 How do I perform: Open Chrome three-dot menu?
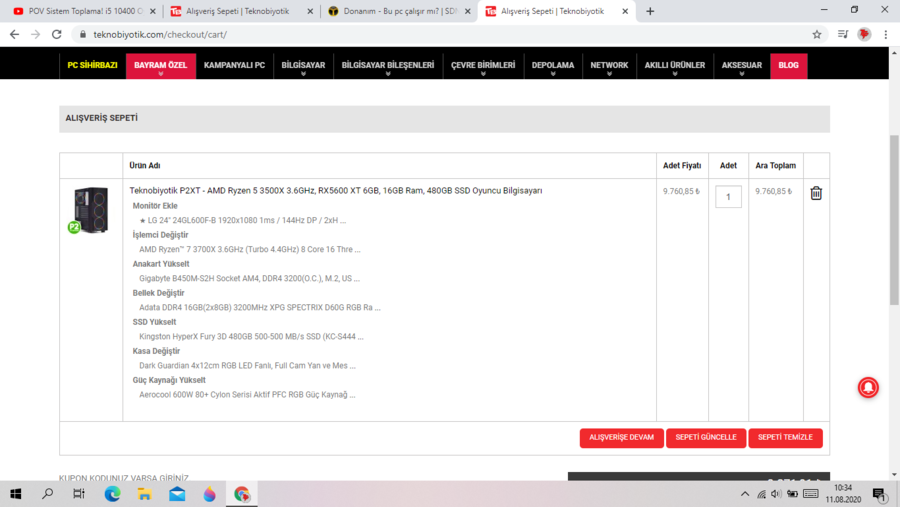pos(886,34)
